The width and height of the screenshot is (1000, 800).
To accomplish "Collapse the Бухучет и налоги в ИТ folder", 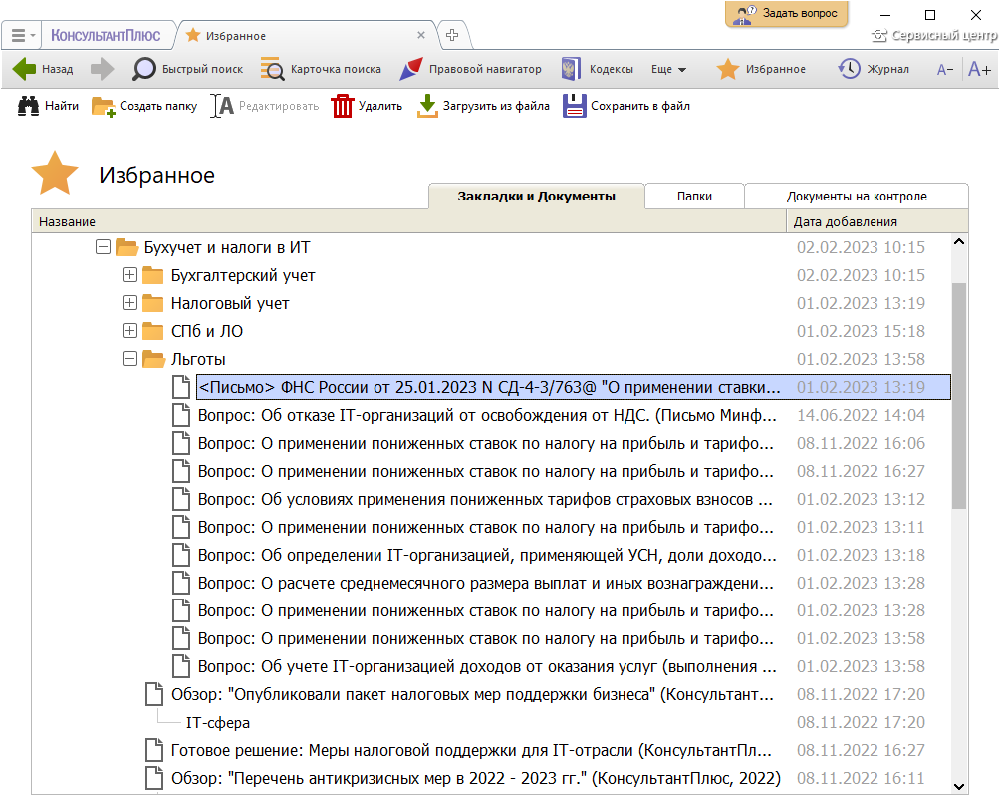I will pos(103,247).
